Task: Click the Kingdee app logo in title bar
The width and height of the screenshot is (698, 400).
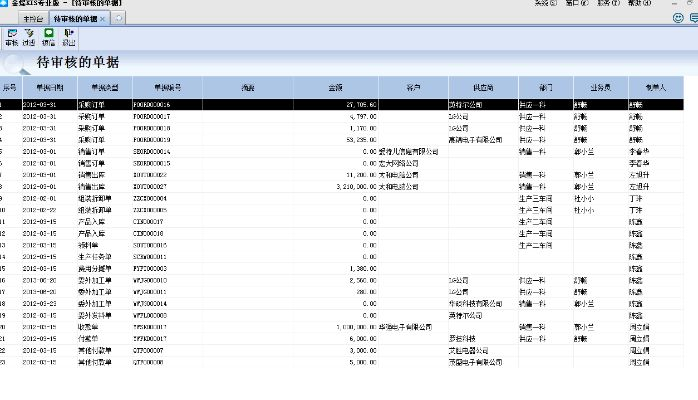Action: [4, 3]
